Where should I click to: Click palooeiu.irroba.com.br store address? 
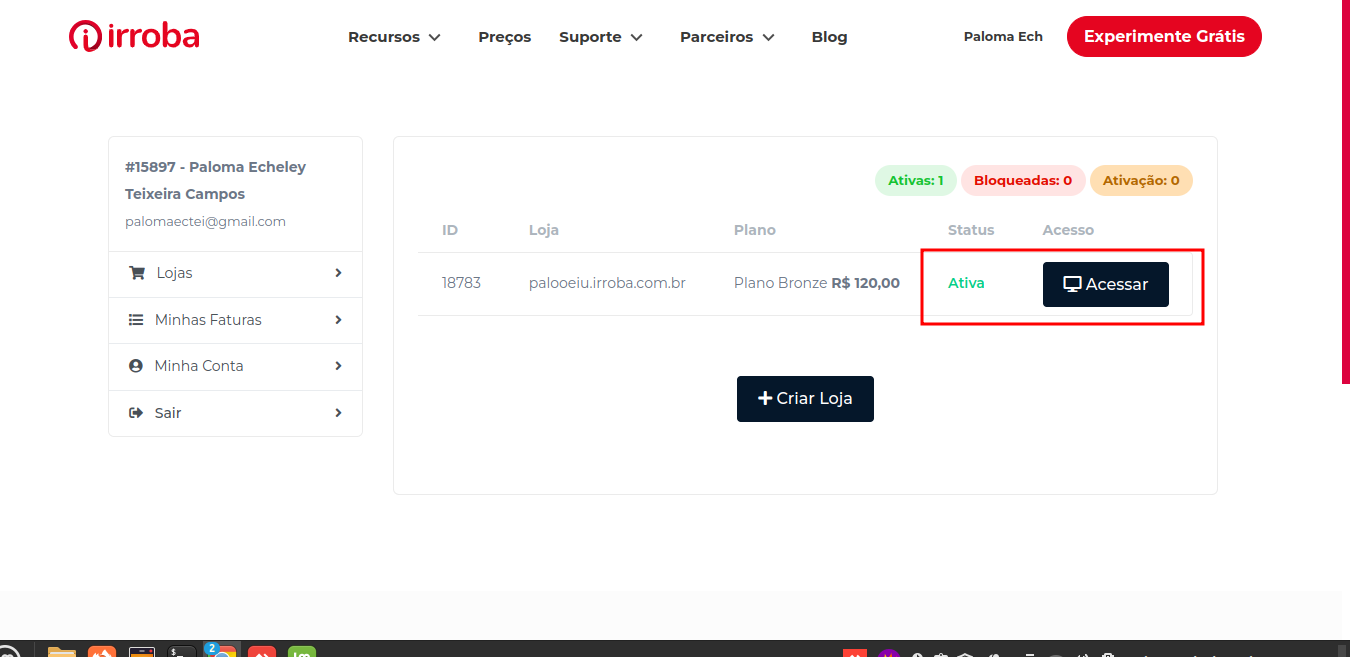coord(607,283)
